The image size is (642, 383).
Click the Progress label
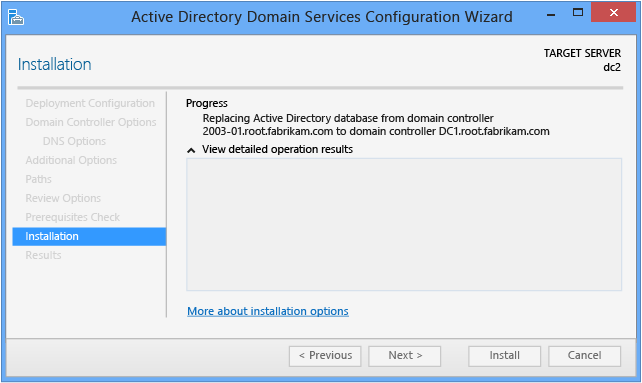click(x=207, y=103)
